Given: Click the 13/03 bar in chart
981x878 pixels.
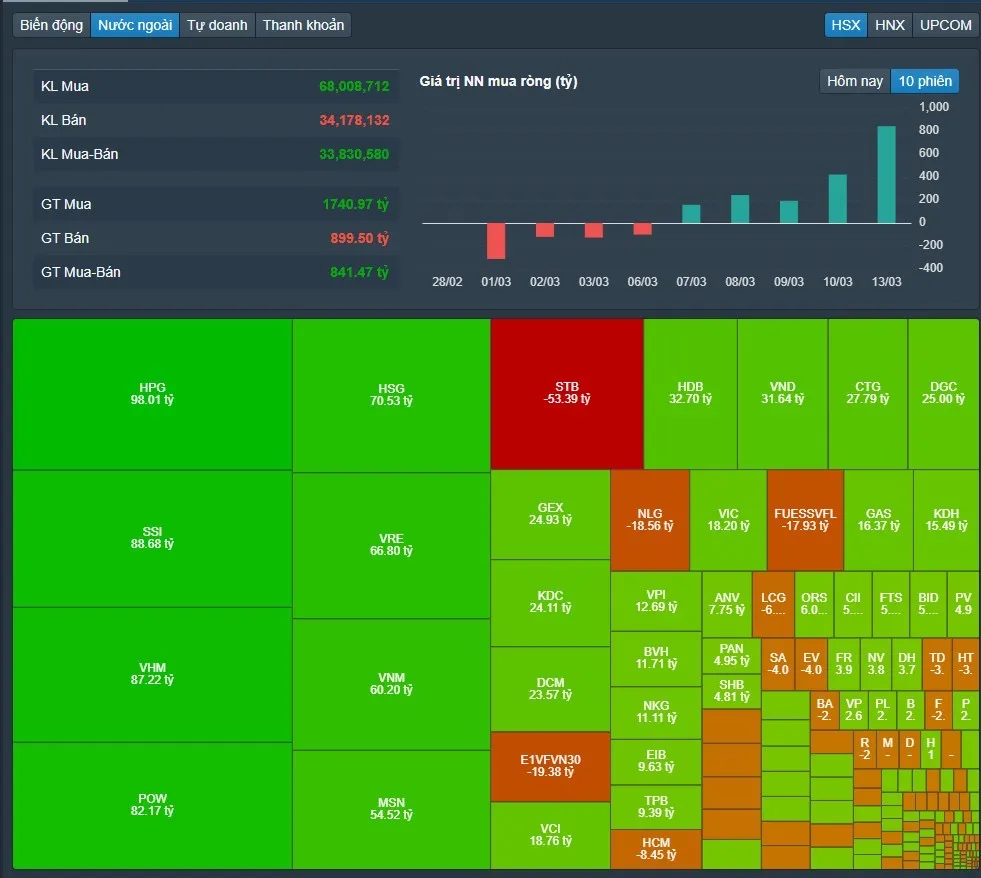Looking at the screenshot, I should pos(886,175).
